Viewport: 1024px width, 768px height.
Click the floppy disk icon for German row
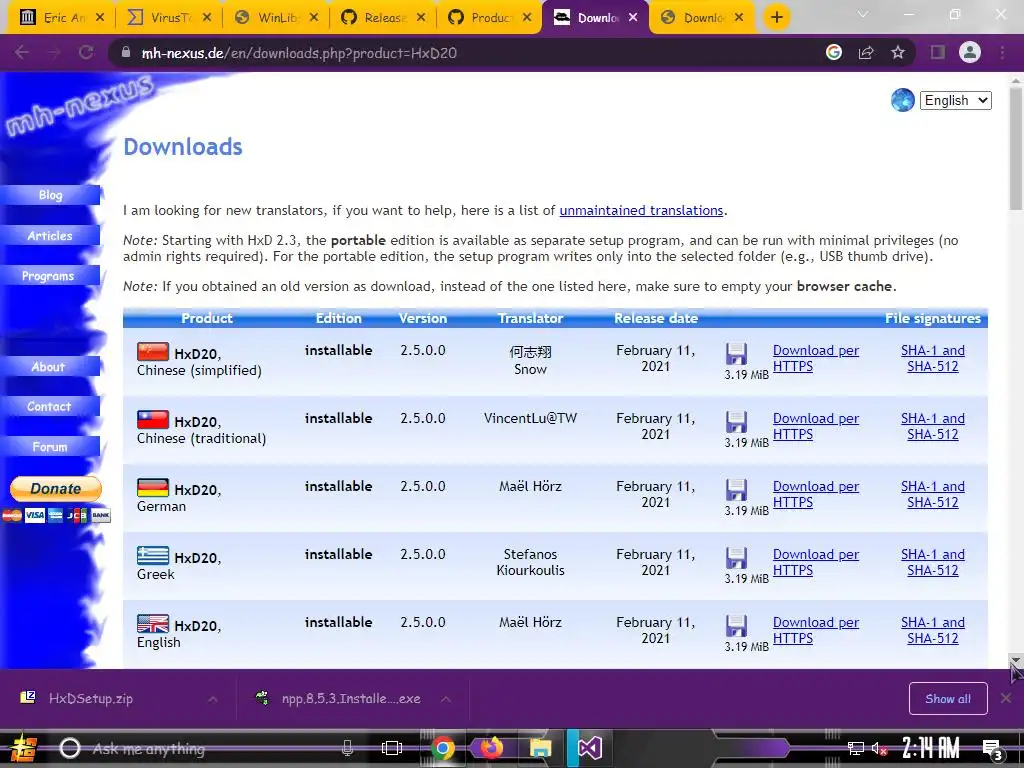[x=736, y=490]
